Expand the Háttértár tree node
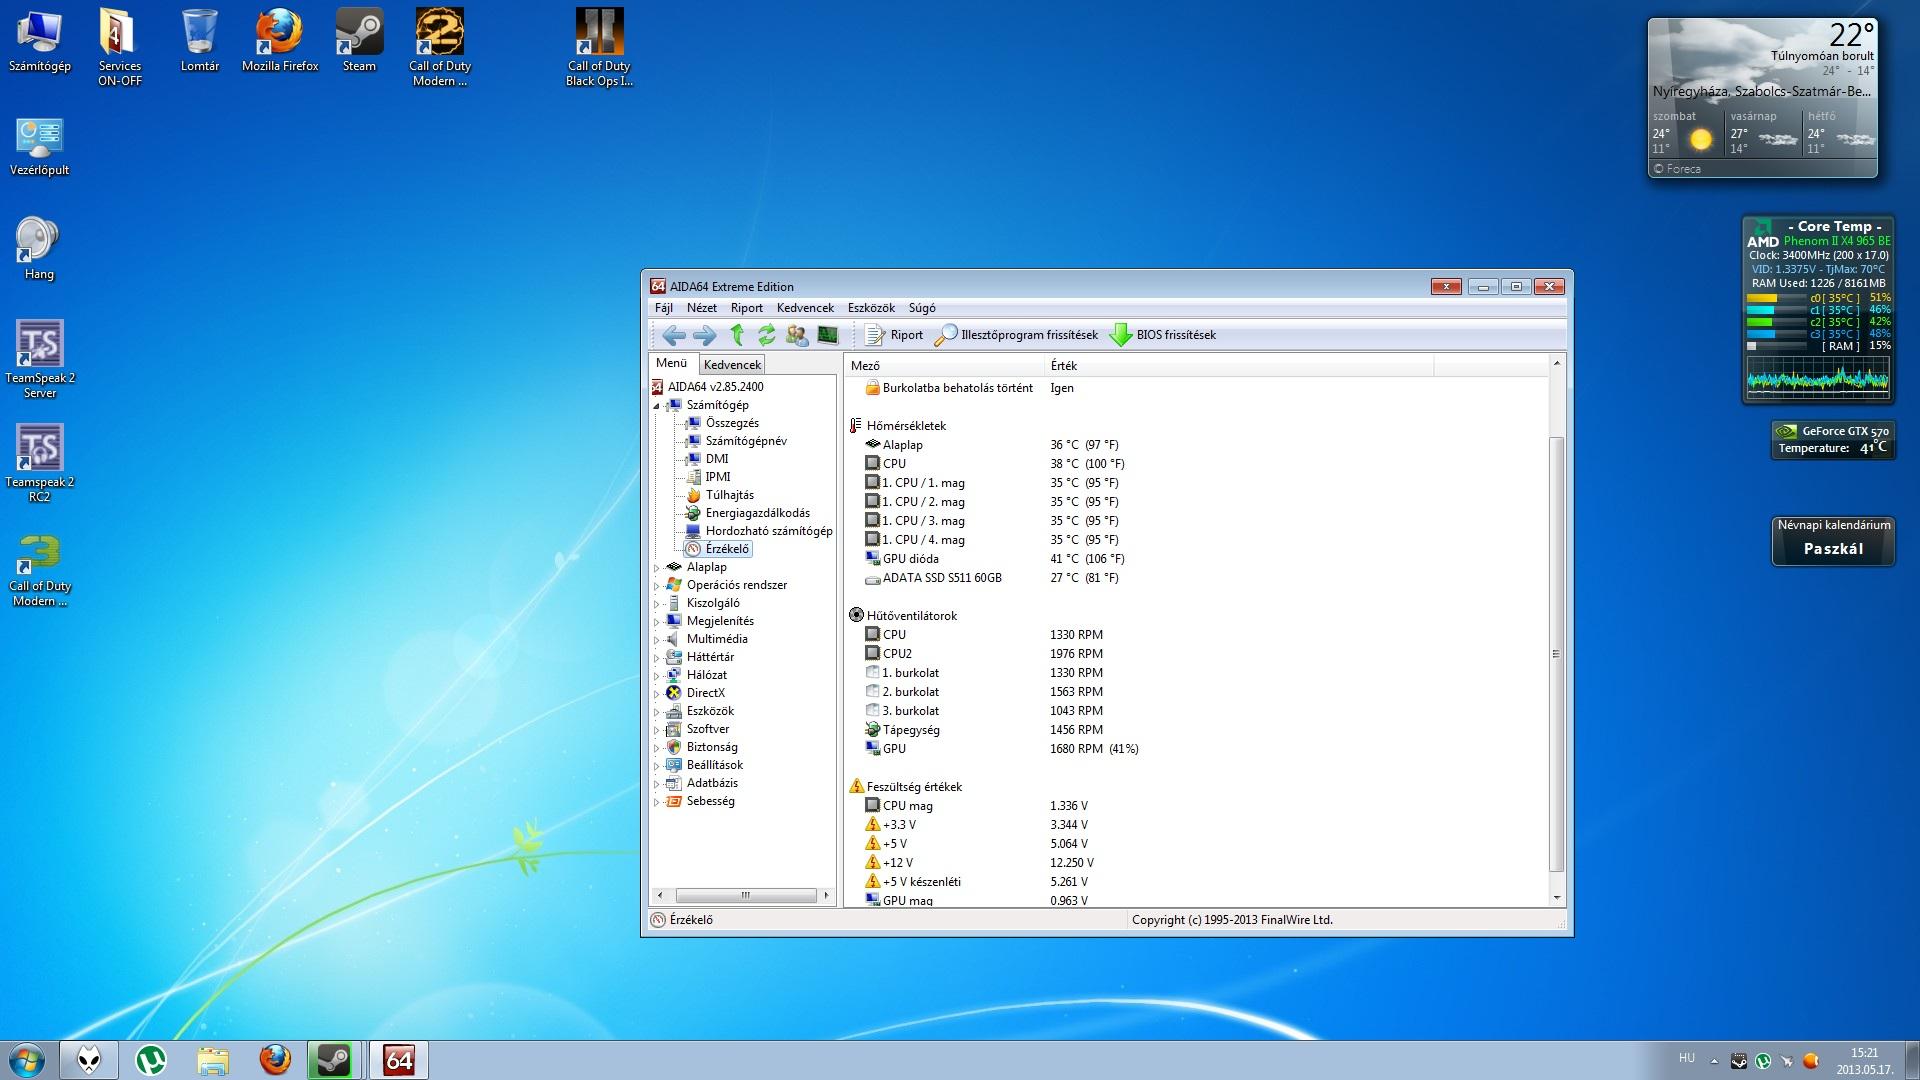The height and width of the screenshot is (1080, 1920). (657, 658)
